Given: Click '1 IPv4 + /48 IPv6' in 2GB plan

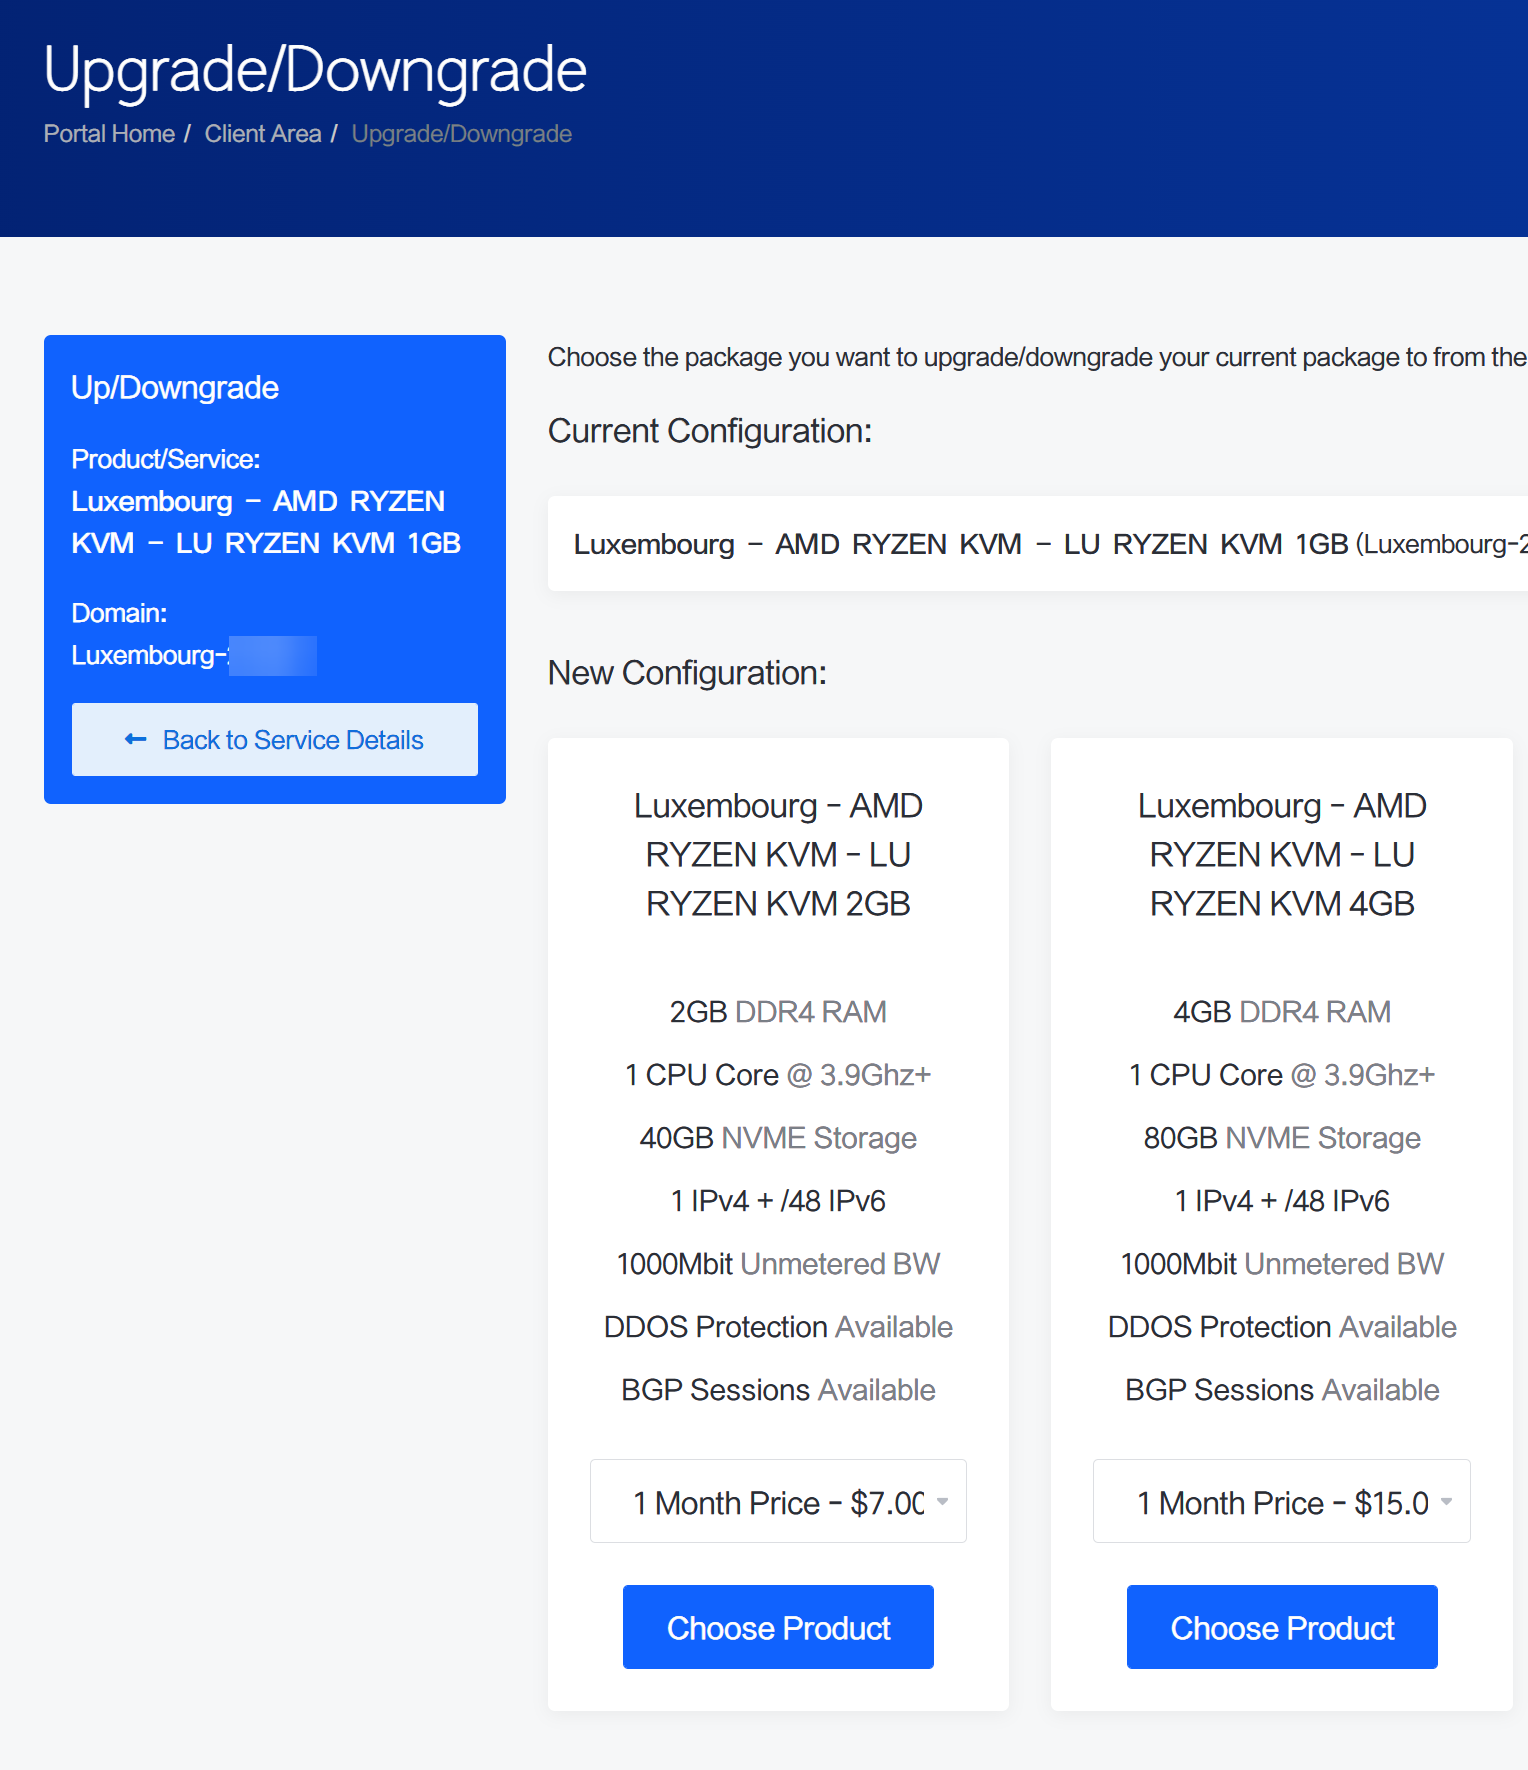Looking at the screenshot, I should [x=778, y=1201].
